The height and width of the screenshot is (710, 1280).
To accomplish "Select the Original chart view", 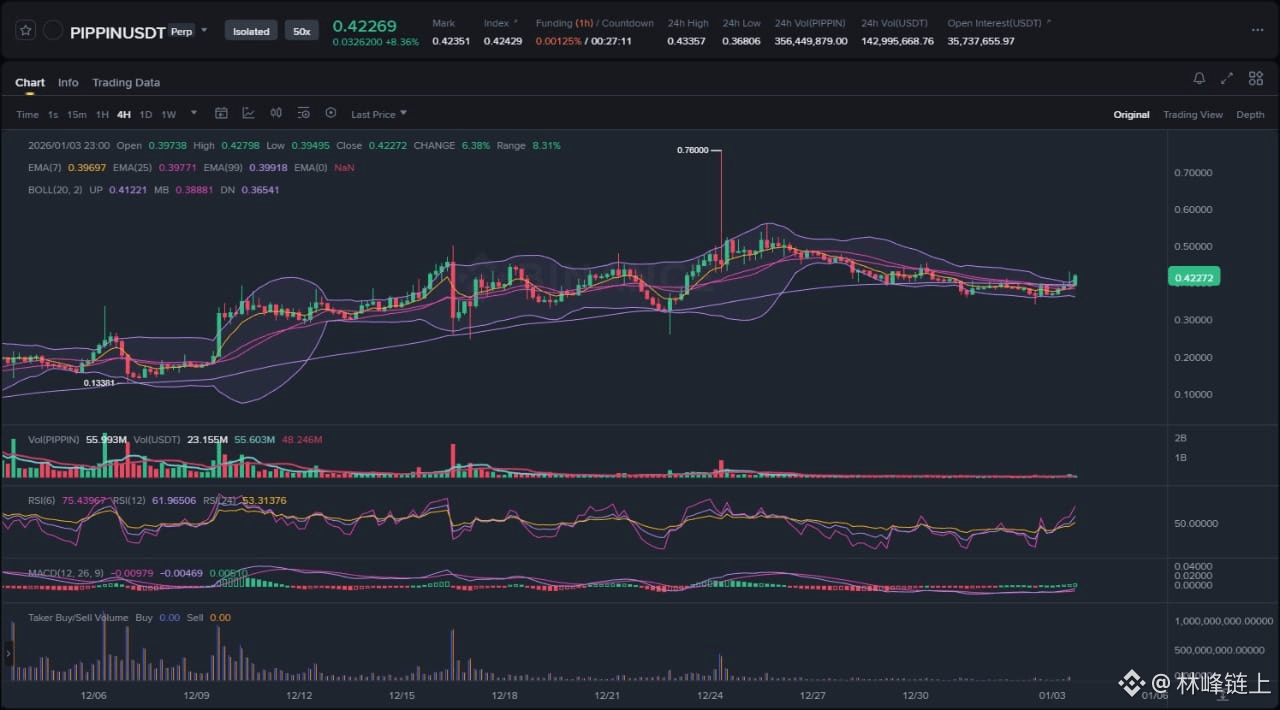I will click(x=1131, y=114).
